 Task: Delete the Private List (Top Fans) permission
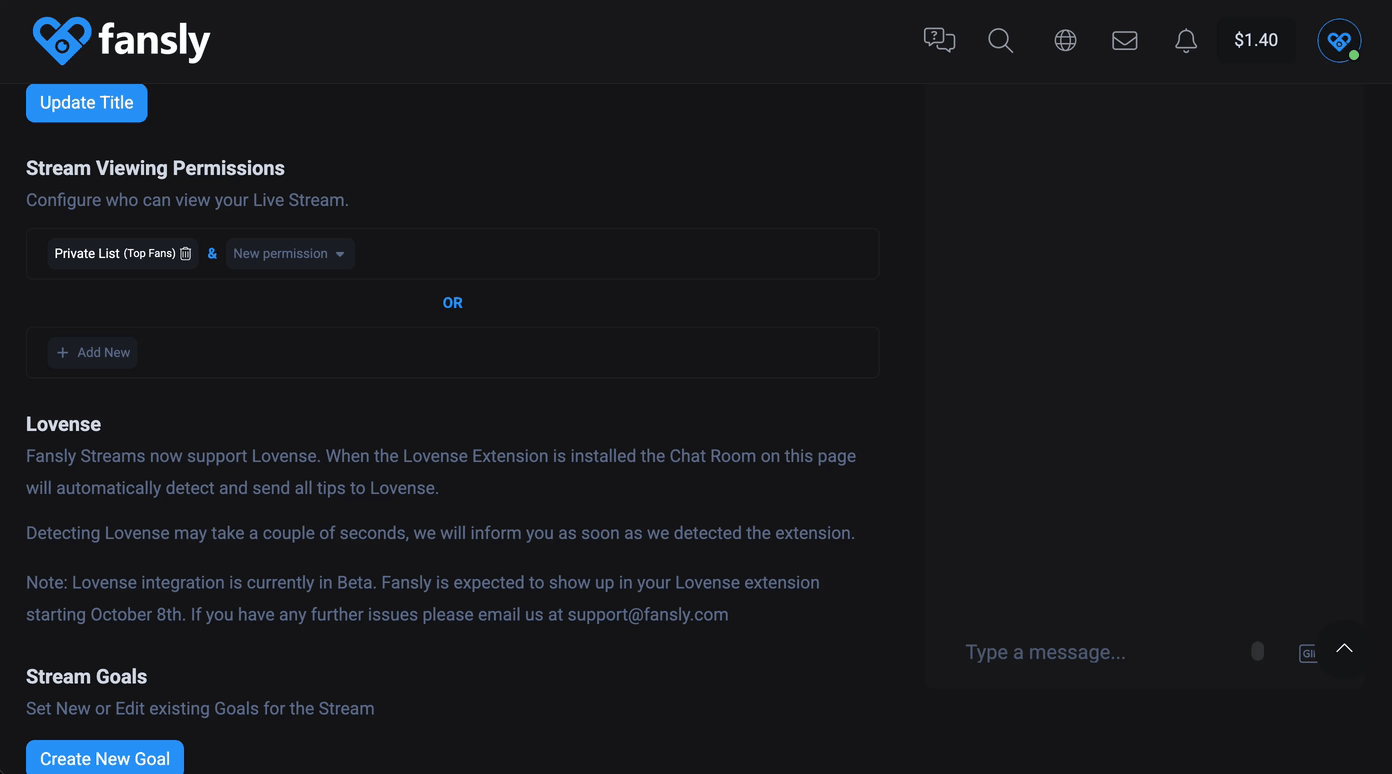pyautogui.click(x=186, y=254)
